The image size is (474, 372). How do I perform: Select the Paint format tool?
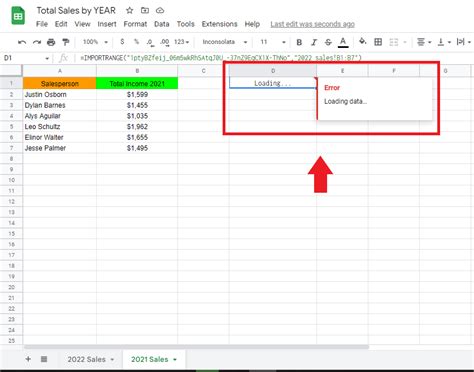click(x=66, y=42)
